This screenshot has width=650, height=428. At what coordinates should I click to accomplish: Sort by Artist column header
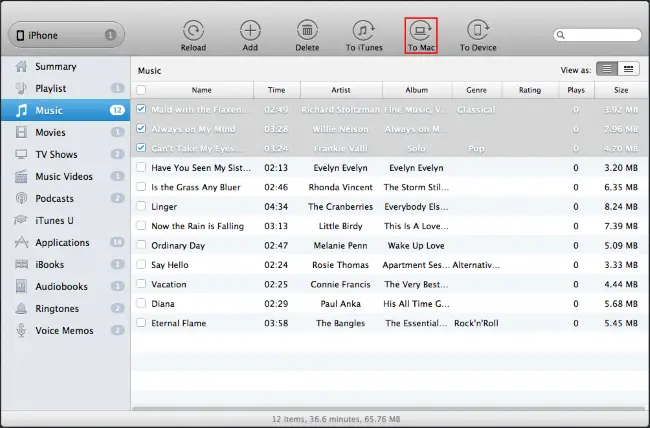pyautogui.click(x=341, y=90)
